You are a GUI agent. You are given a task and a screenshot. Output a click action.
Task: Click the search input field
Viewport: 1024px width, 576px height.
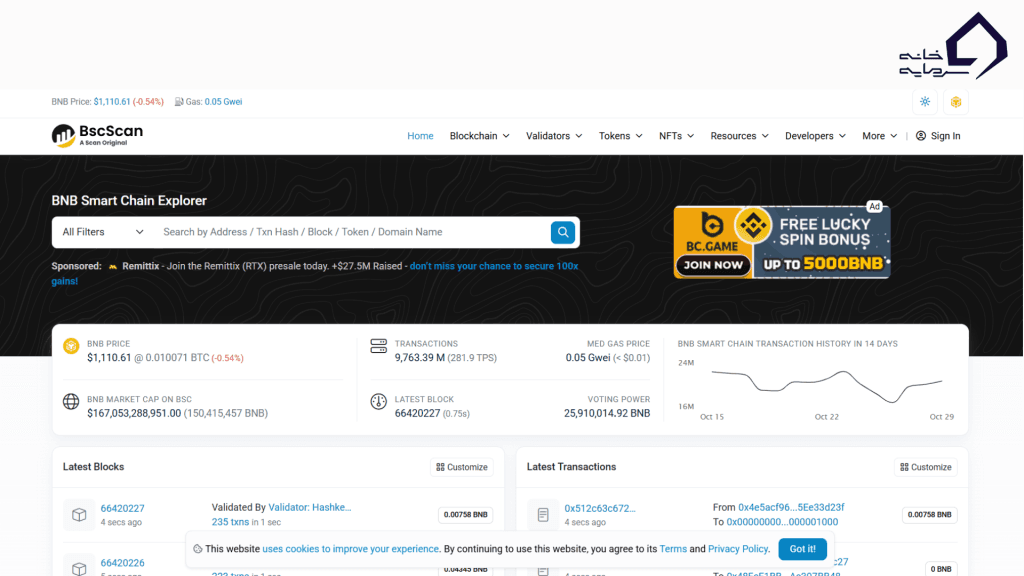(x=350, y=232)
